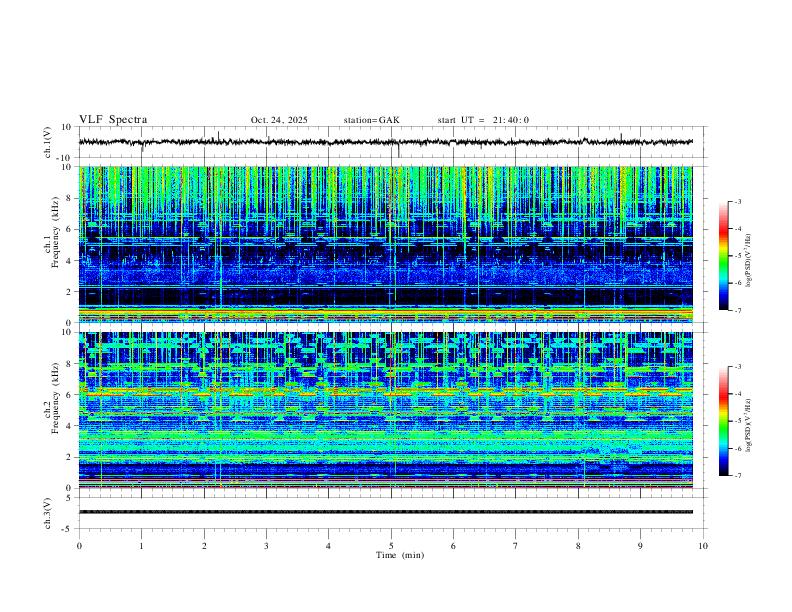Click the "ch.3(V)" axis label

48,514
